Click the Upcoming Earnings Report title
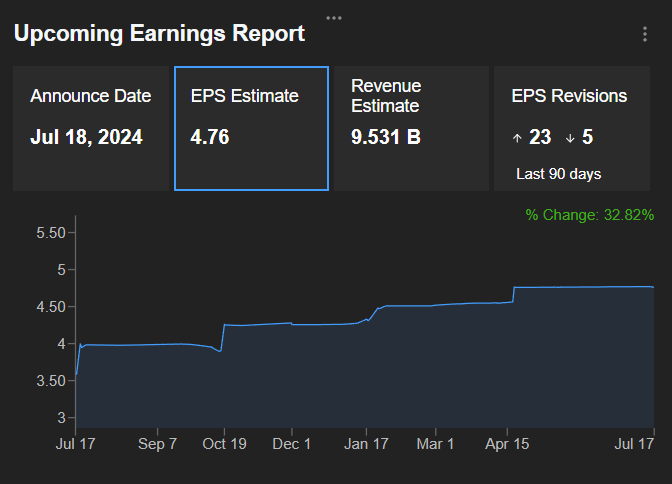672x484 pixels. pos(159,33)
